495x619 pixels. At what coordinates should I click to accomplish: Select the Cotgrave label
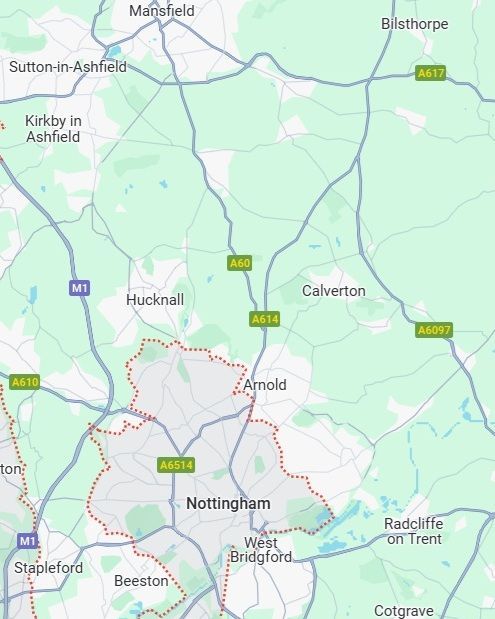[x=403, y=611]
